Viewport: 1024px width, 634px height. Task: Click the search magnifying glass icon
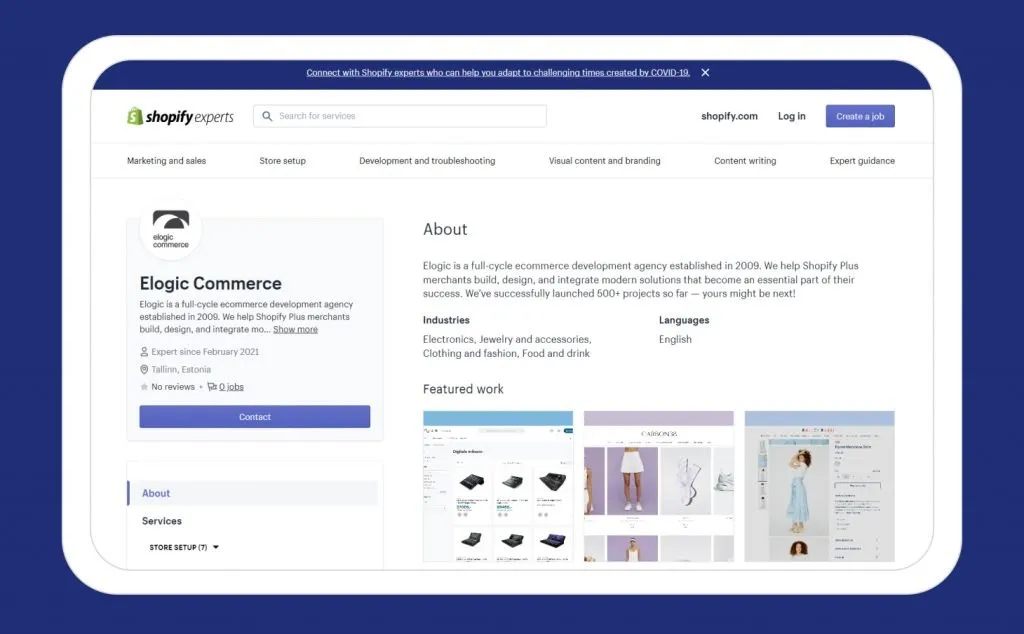266,116
